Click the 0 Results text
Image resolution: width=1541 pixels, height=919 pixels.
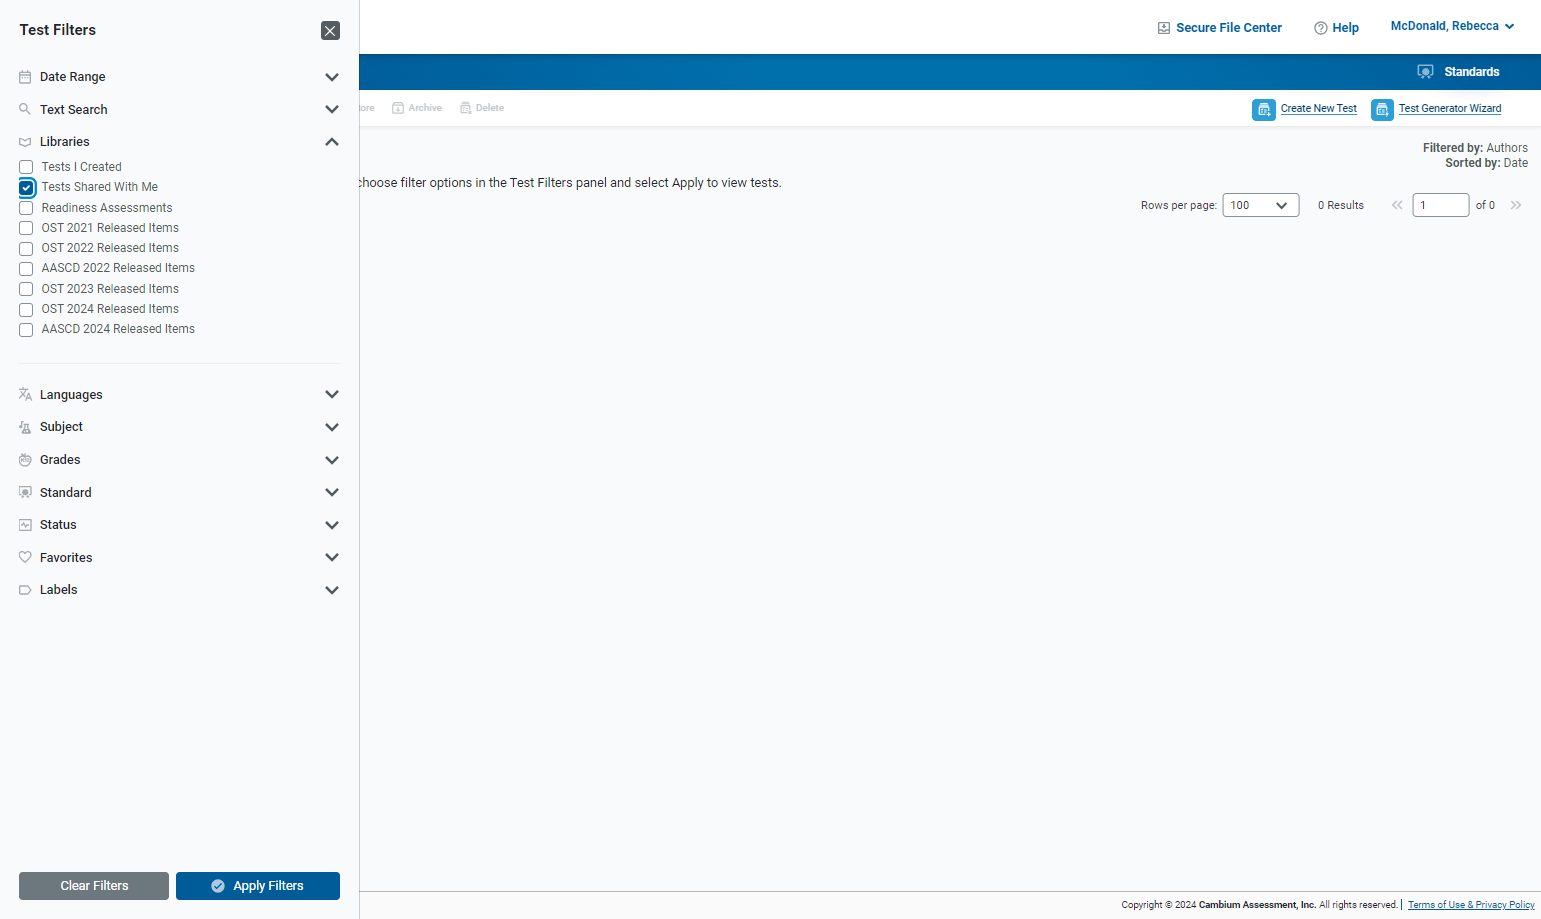1341,205
